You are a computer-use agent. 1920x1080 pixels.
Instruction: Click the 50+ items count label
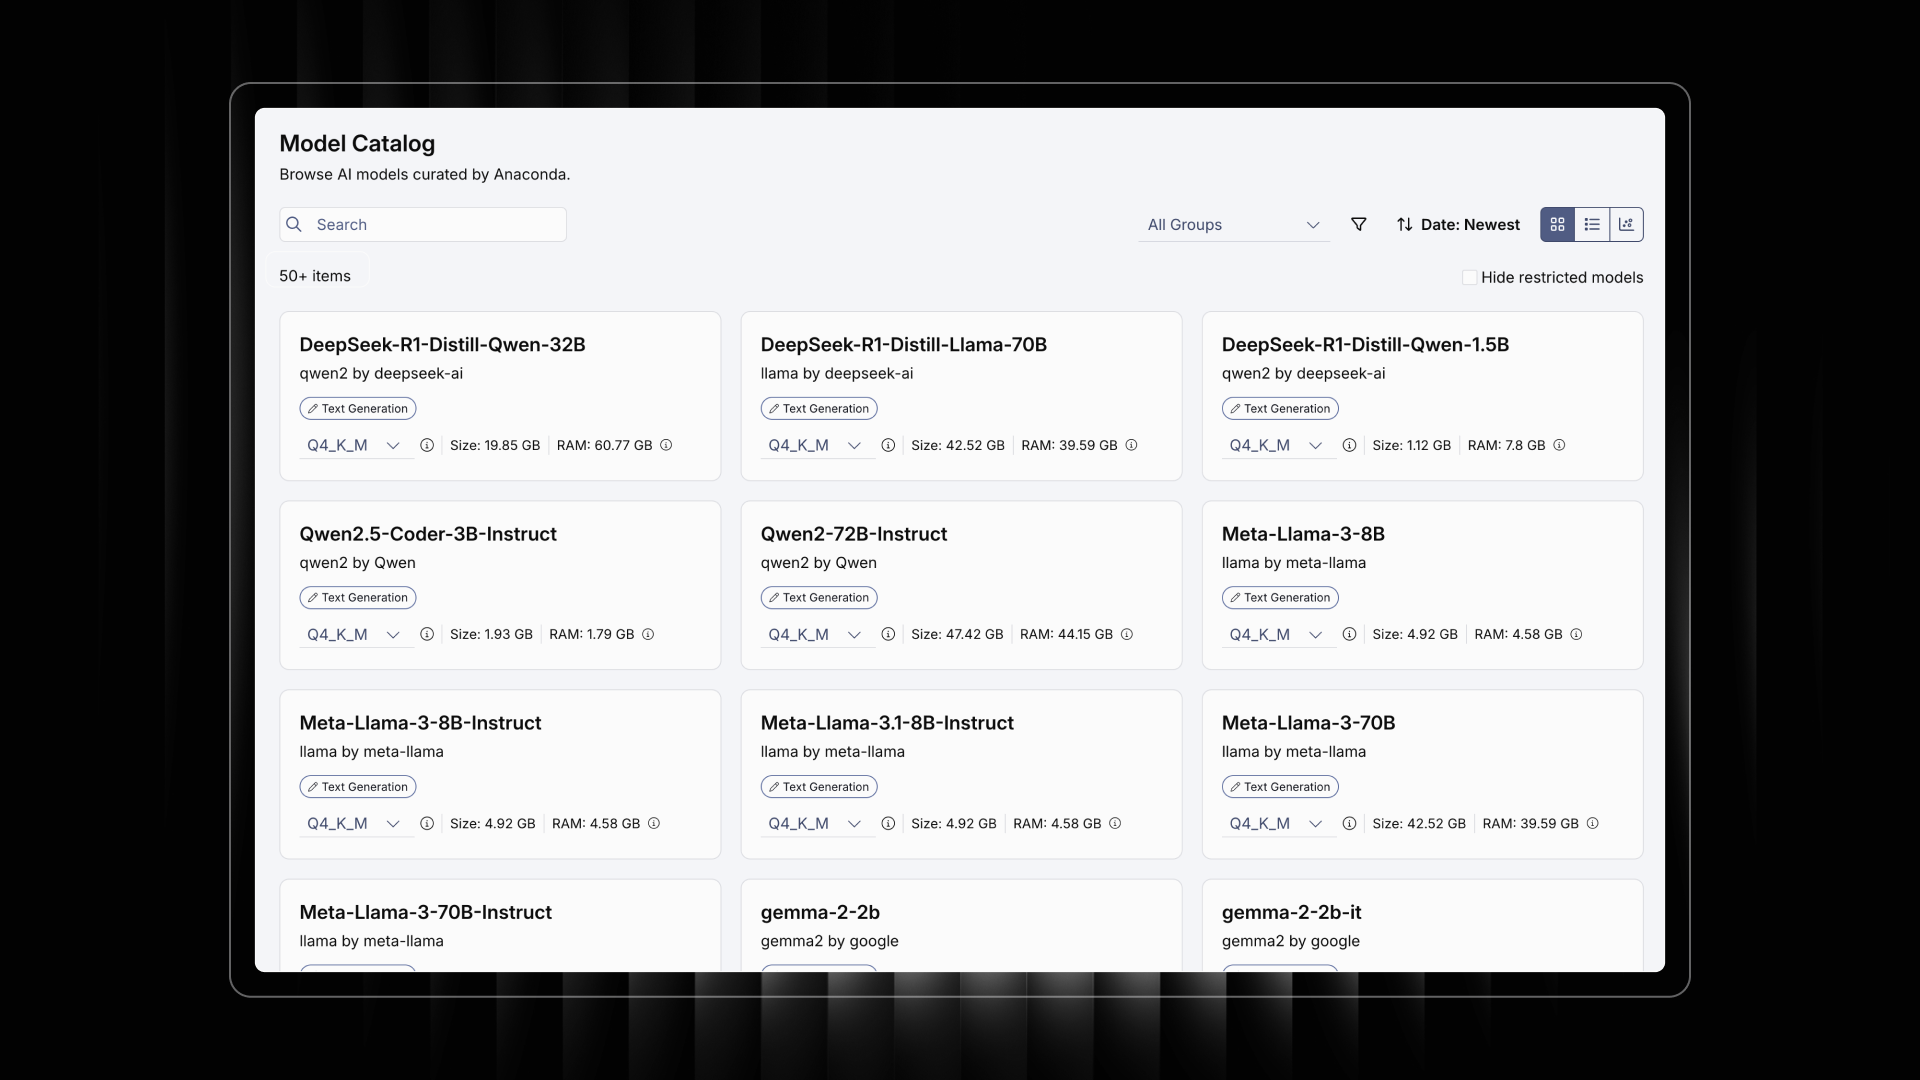coord(315,276)
